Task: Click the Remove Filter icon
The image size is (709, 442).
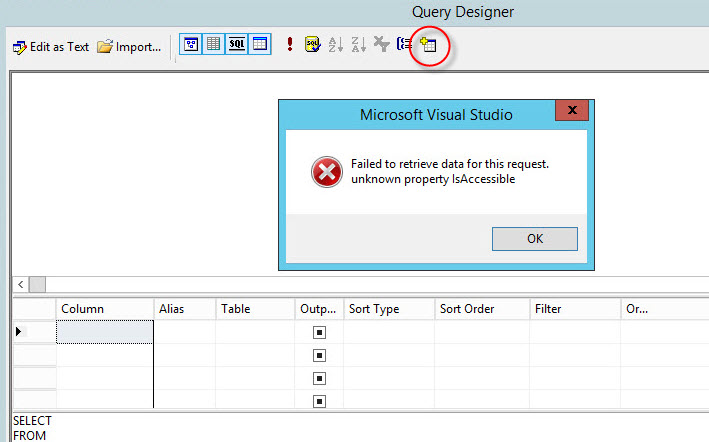Action: click(x=381, y=45)
